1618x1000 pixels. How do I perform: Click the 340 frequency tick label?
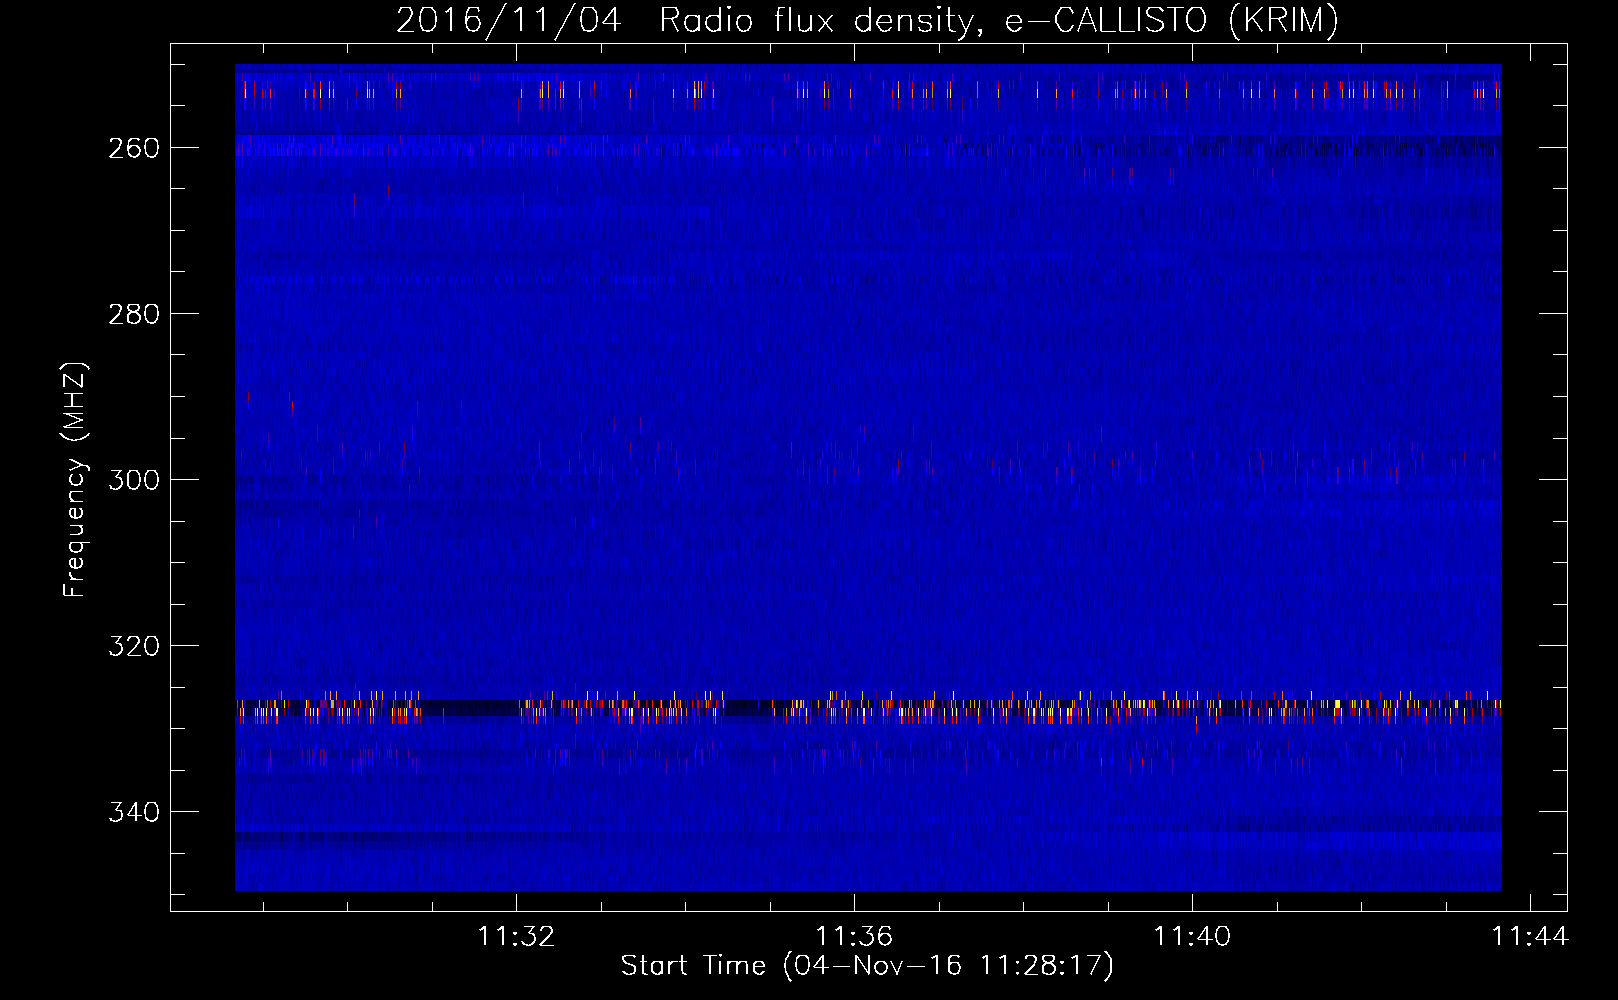point(133,812)
